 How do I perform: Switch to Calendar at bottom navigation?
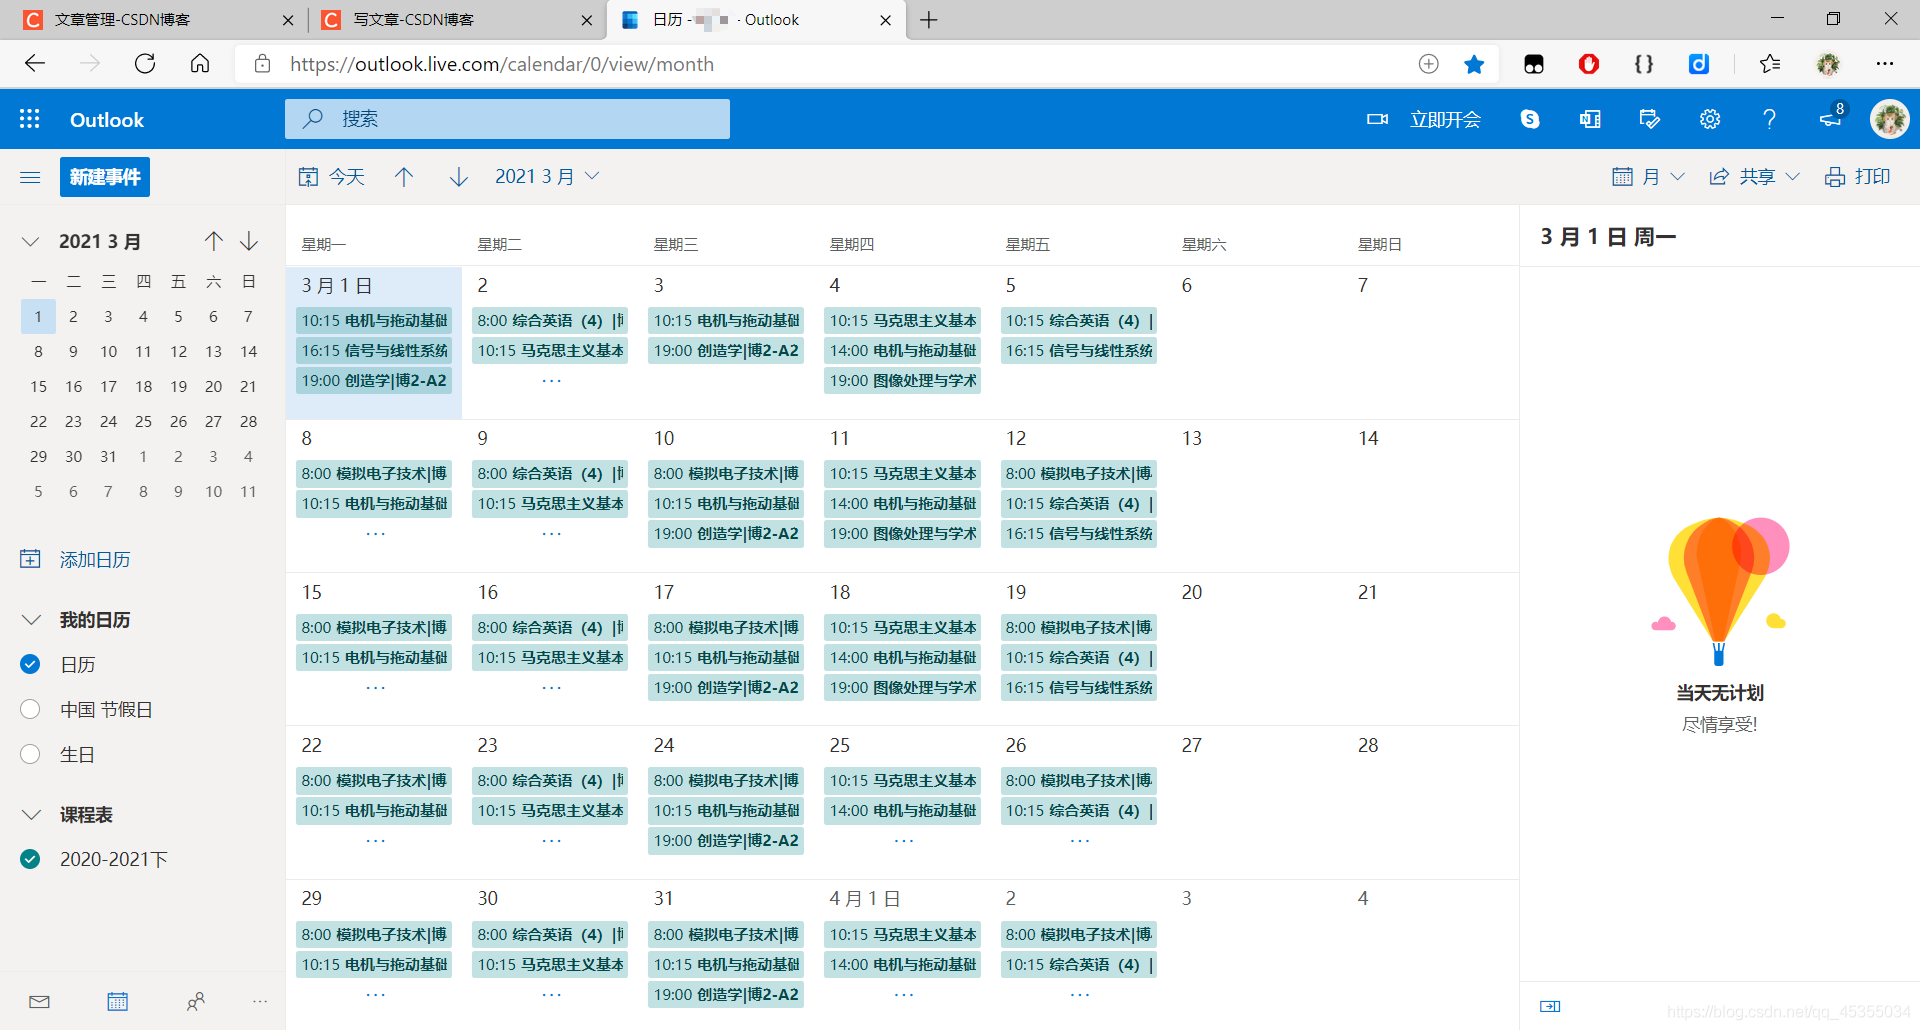(x=118, y=1002)
